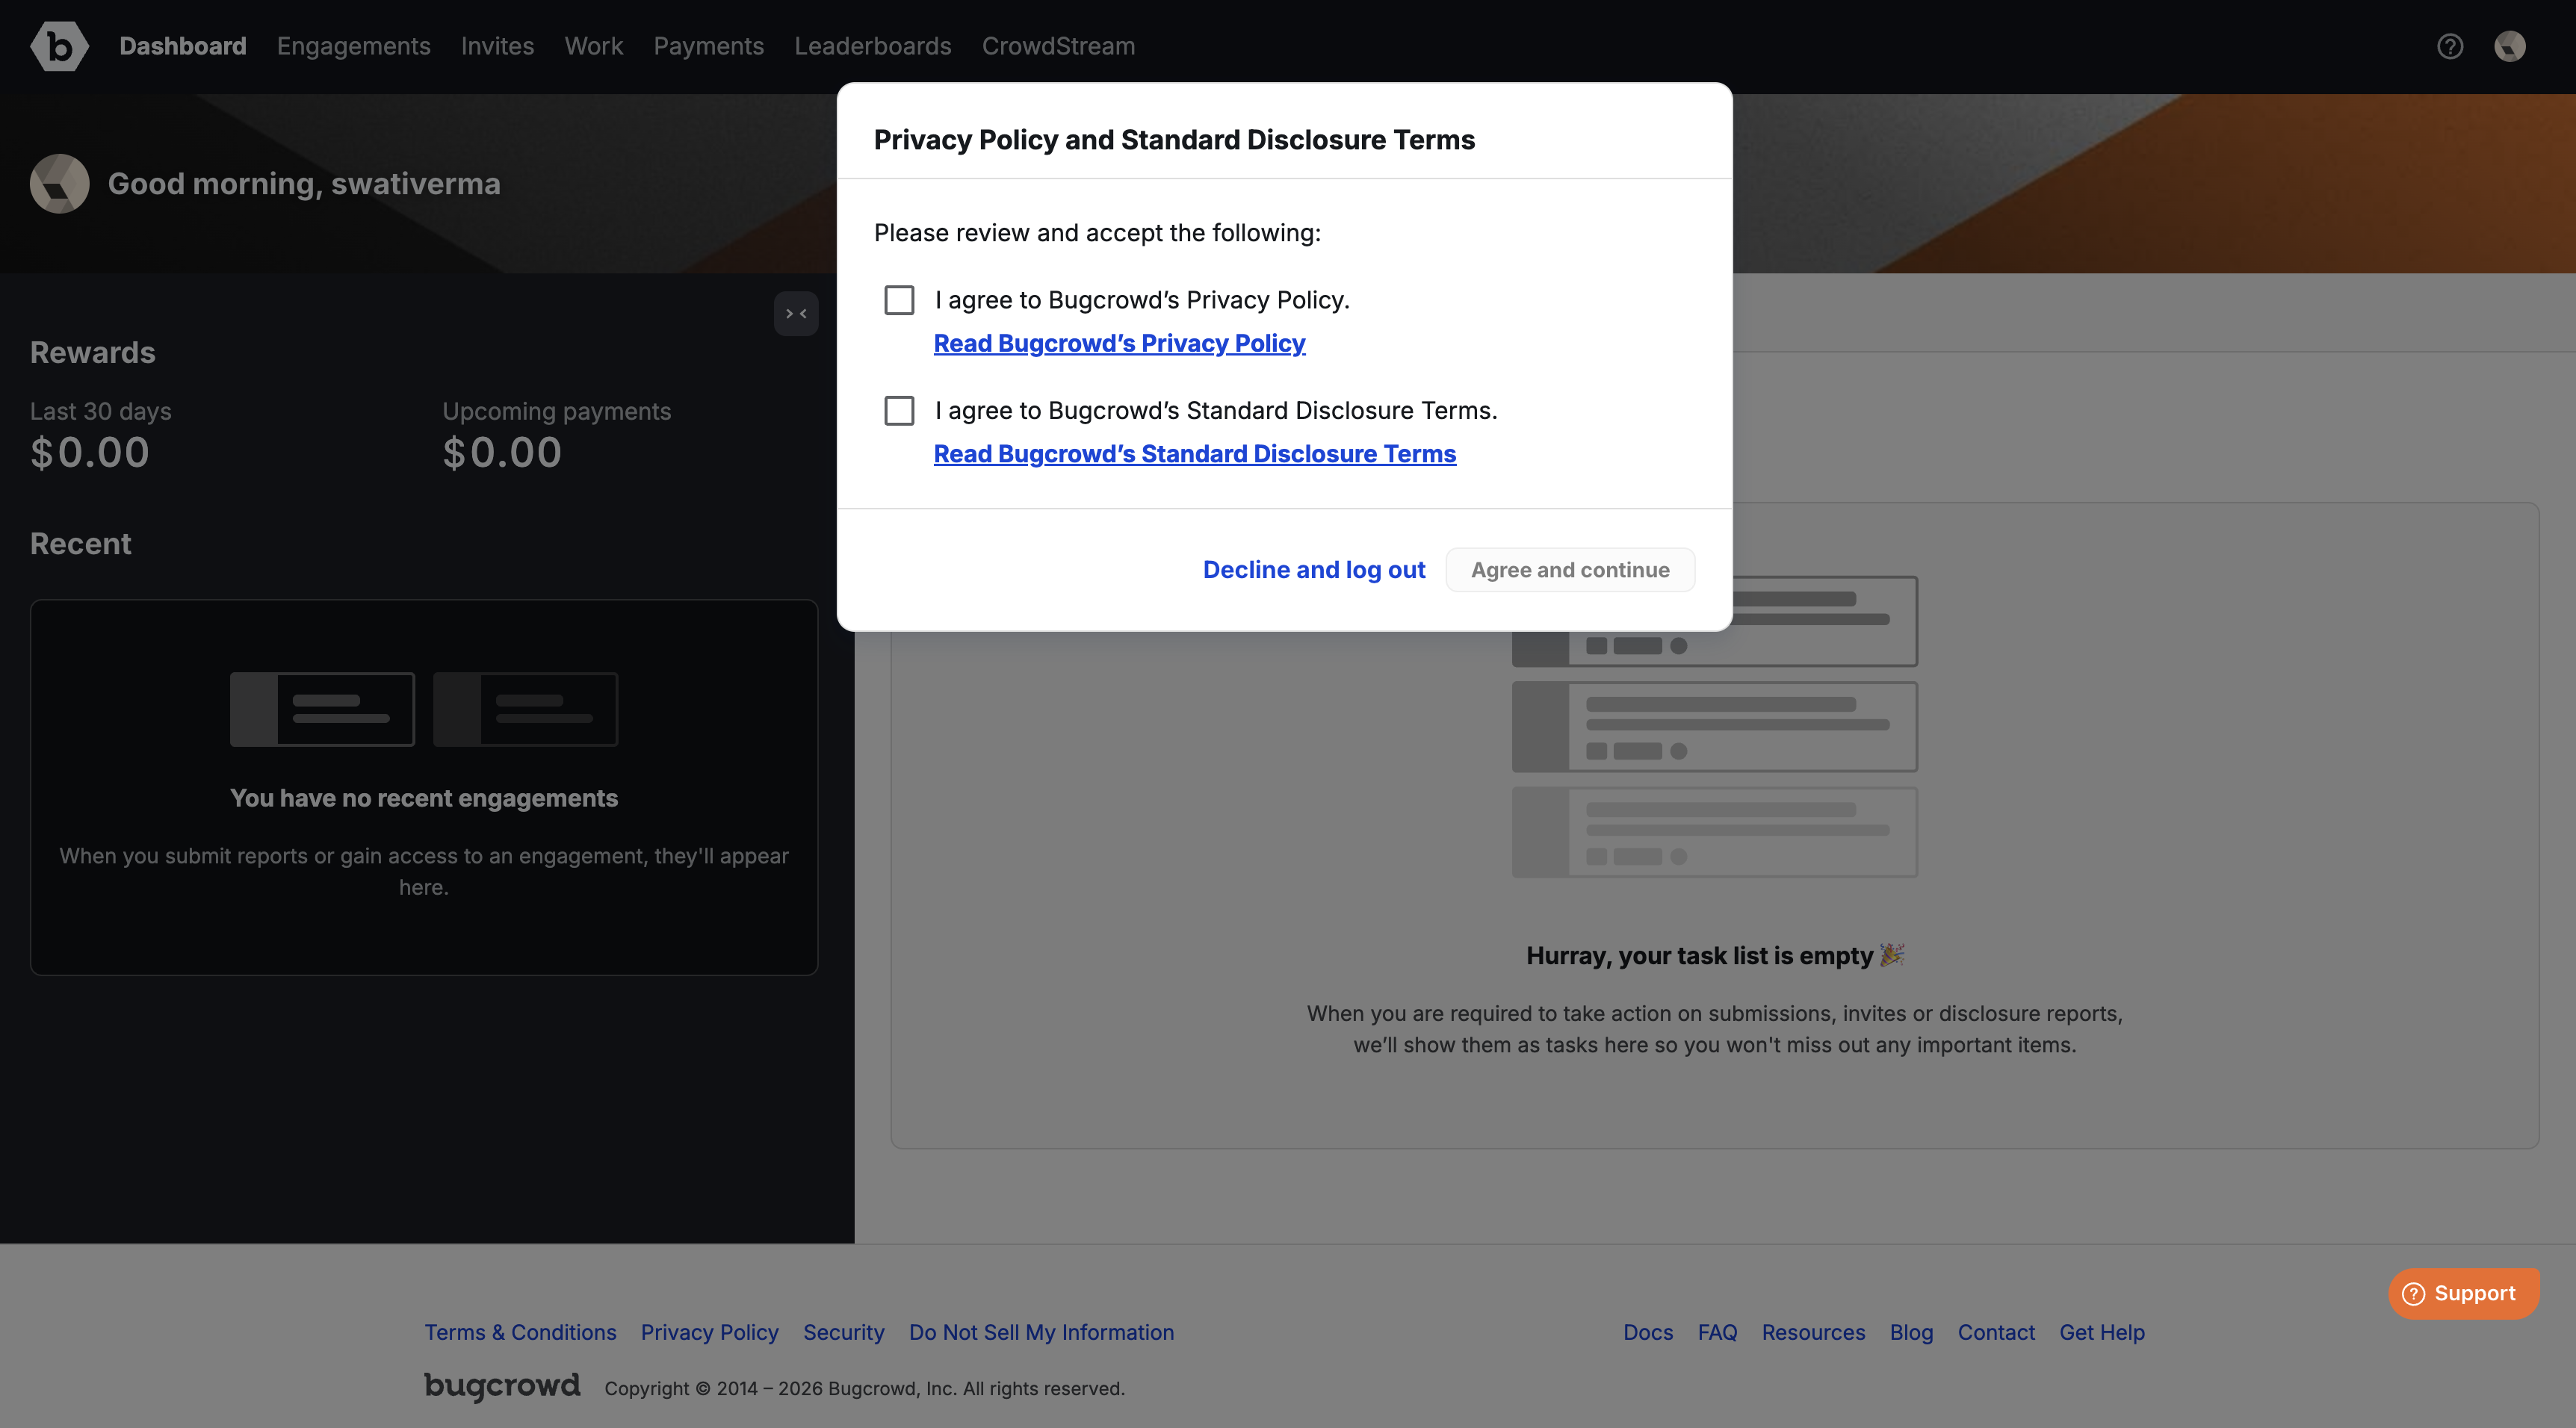This screenshot has height=1428, width=2576.
Task: Go to the Dashboard nav item
Action: [183, 46]
